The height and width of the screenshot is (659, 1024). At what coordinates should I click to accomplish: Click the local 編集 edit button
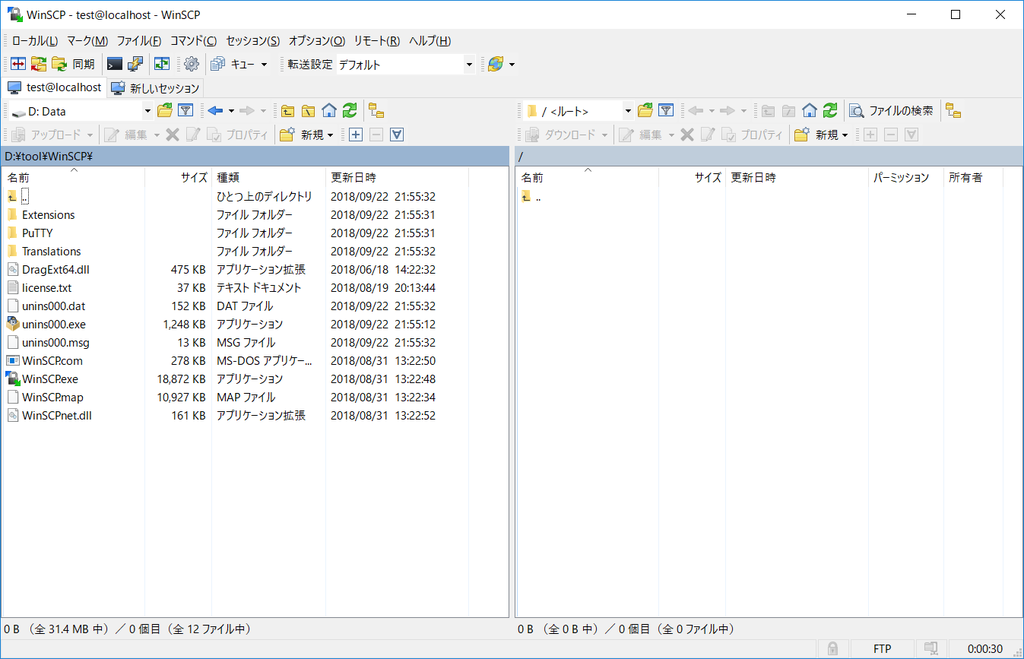tap(127, 135)
